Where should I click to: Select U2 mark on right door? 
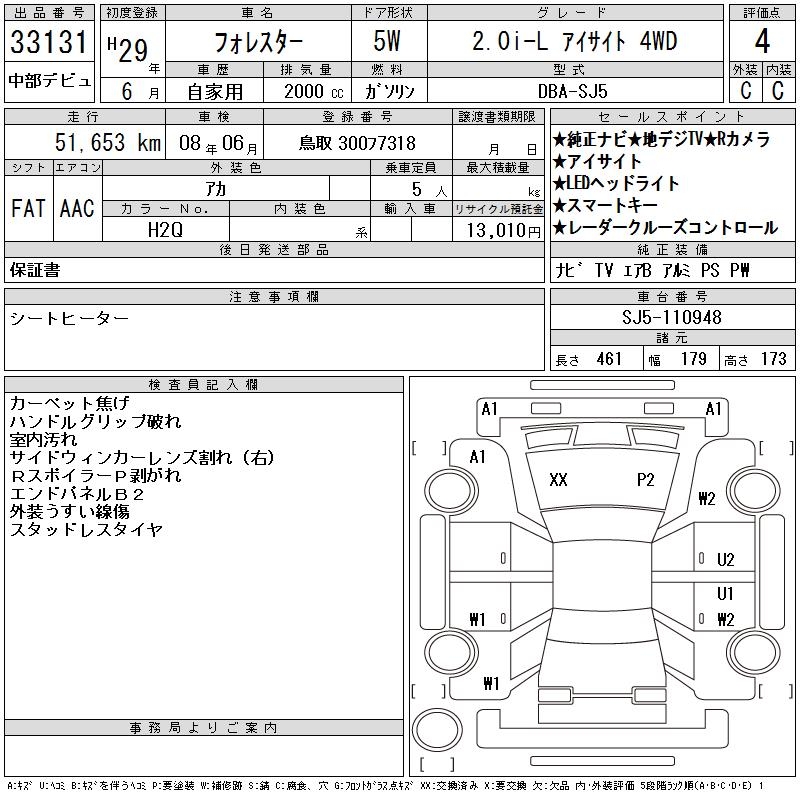(726, 560)
